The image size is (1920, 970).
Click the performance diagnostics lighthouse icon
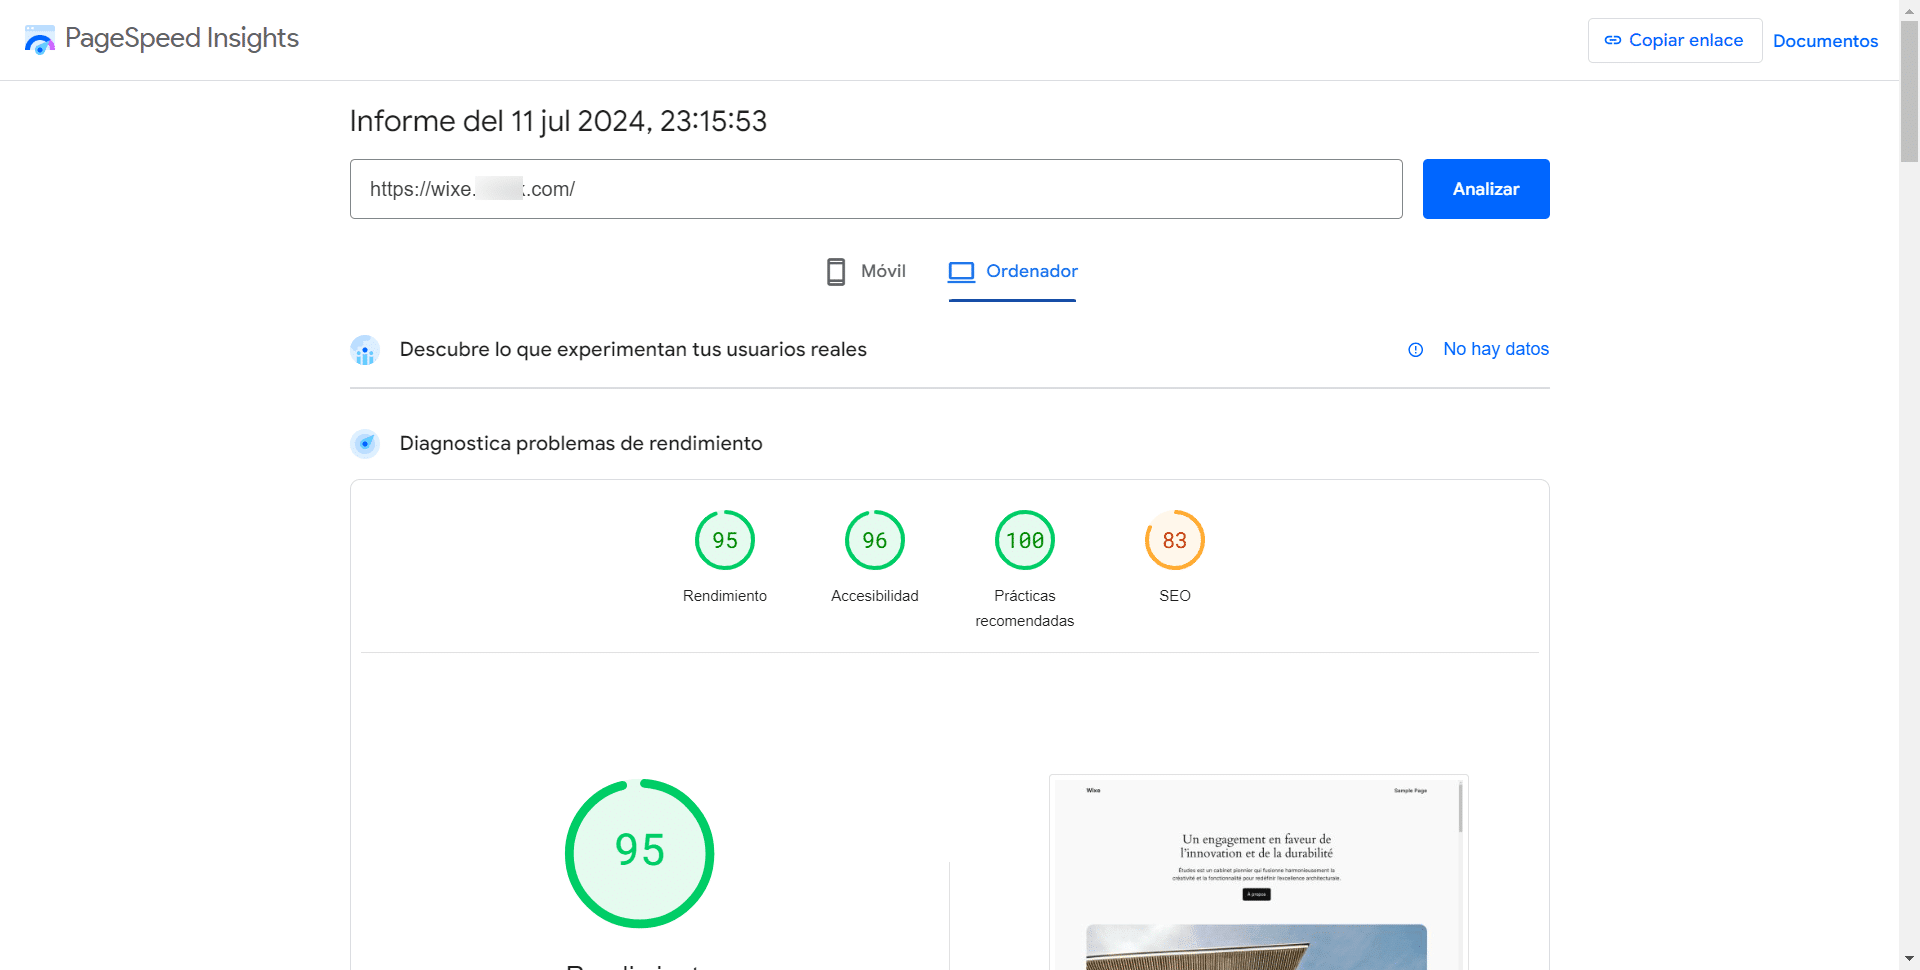(x=365, y=443)
